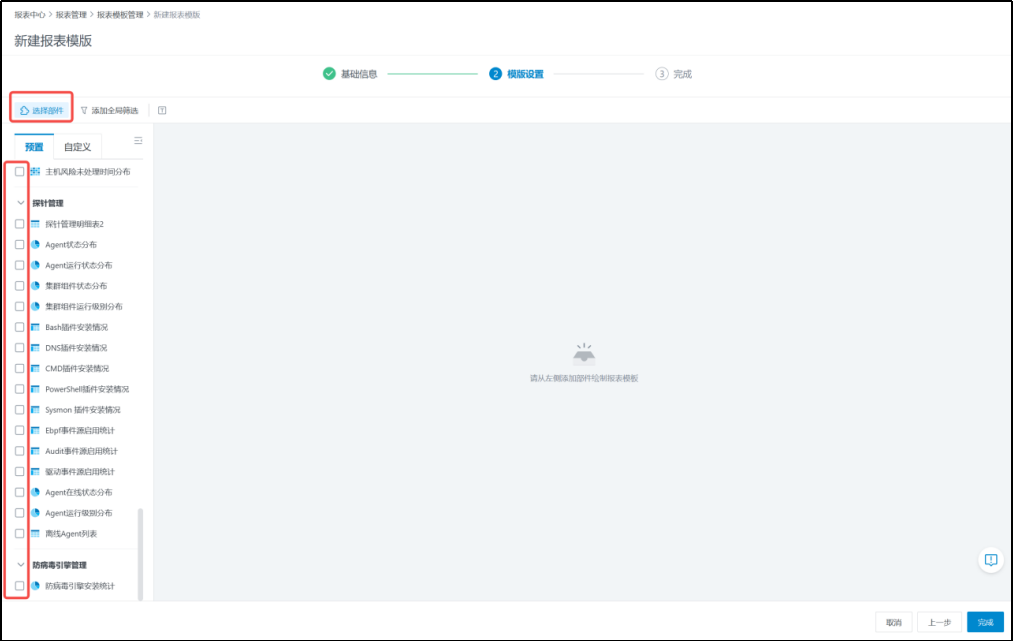Screen dimensions: 1013x641
Task: Click the Sysmon 插件安装情况 label
Action: 83,410
